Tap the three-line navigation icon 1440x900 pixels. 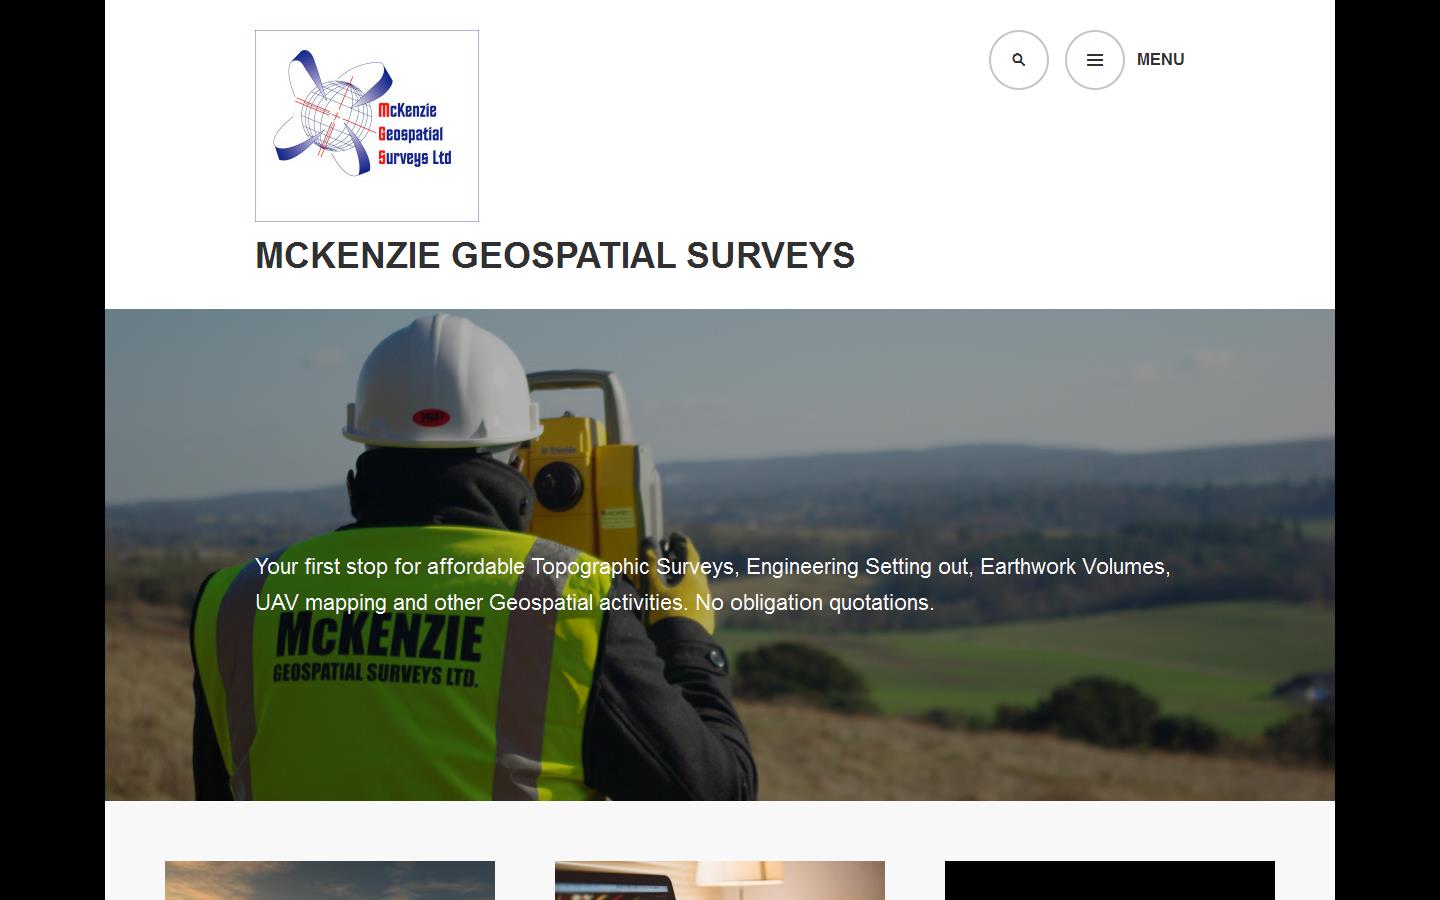tap(1094, 59)
